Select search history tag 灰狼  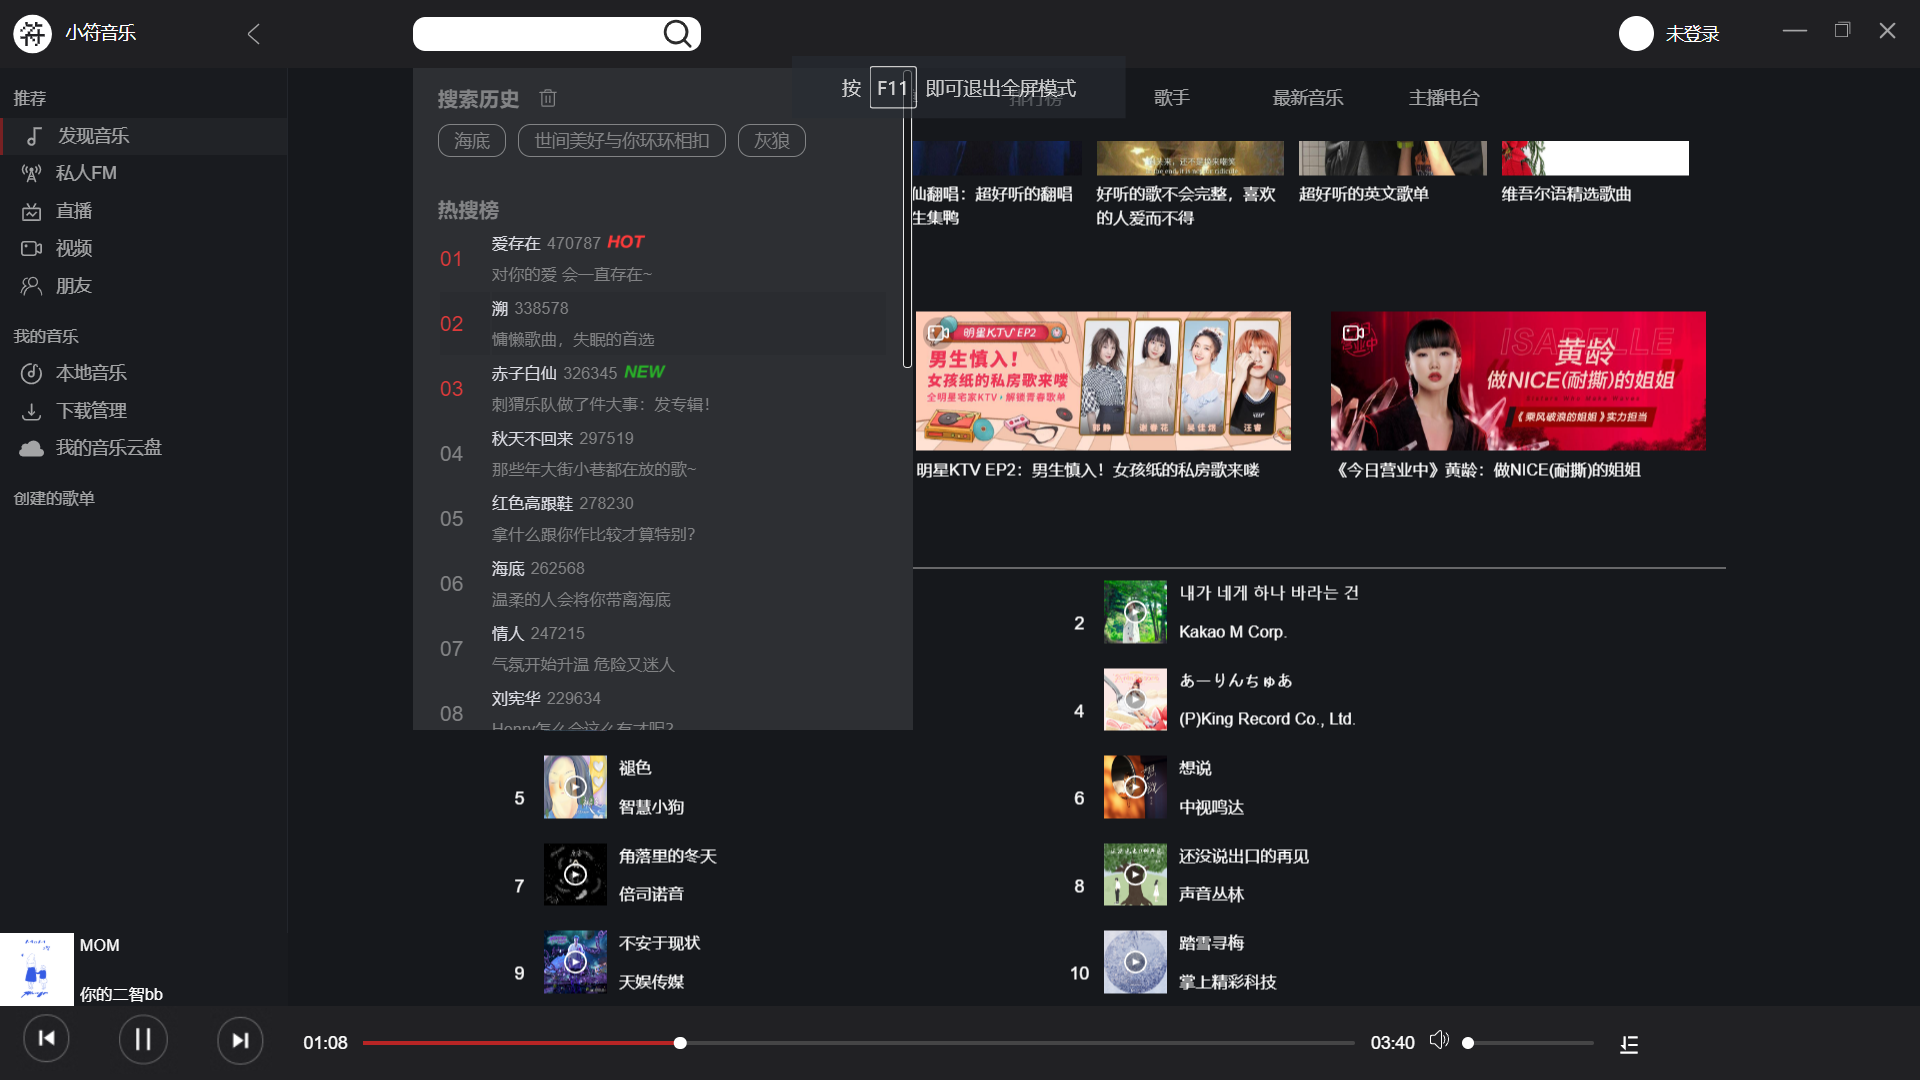pos(772,141)
